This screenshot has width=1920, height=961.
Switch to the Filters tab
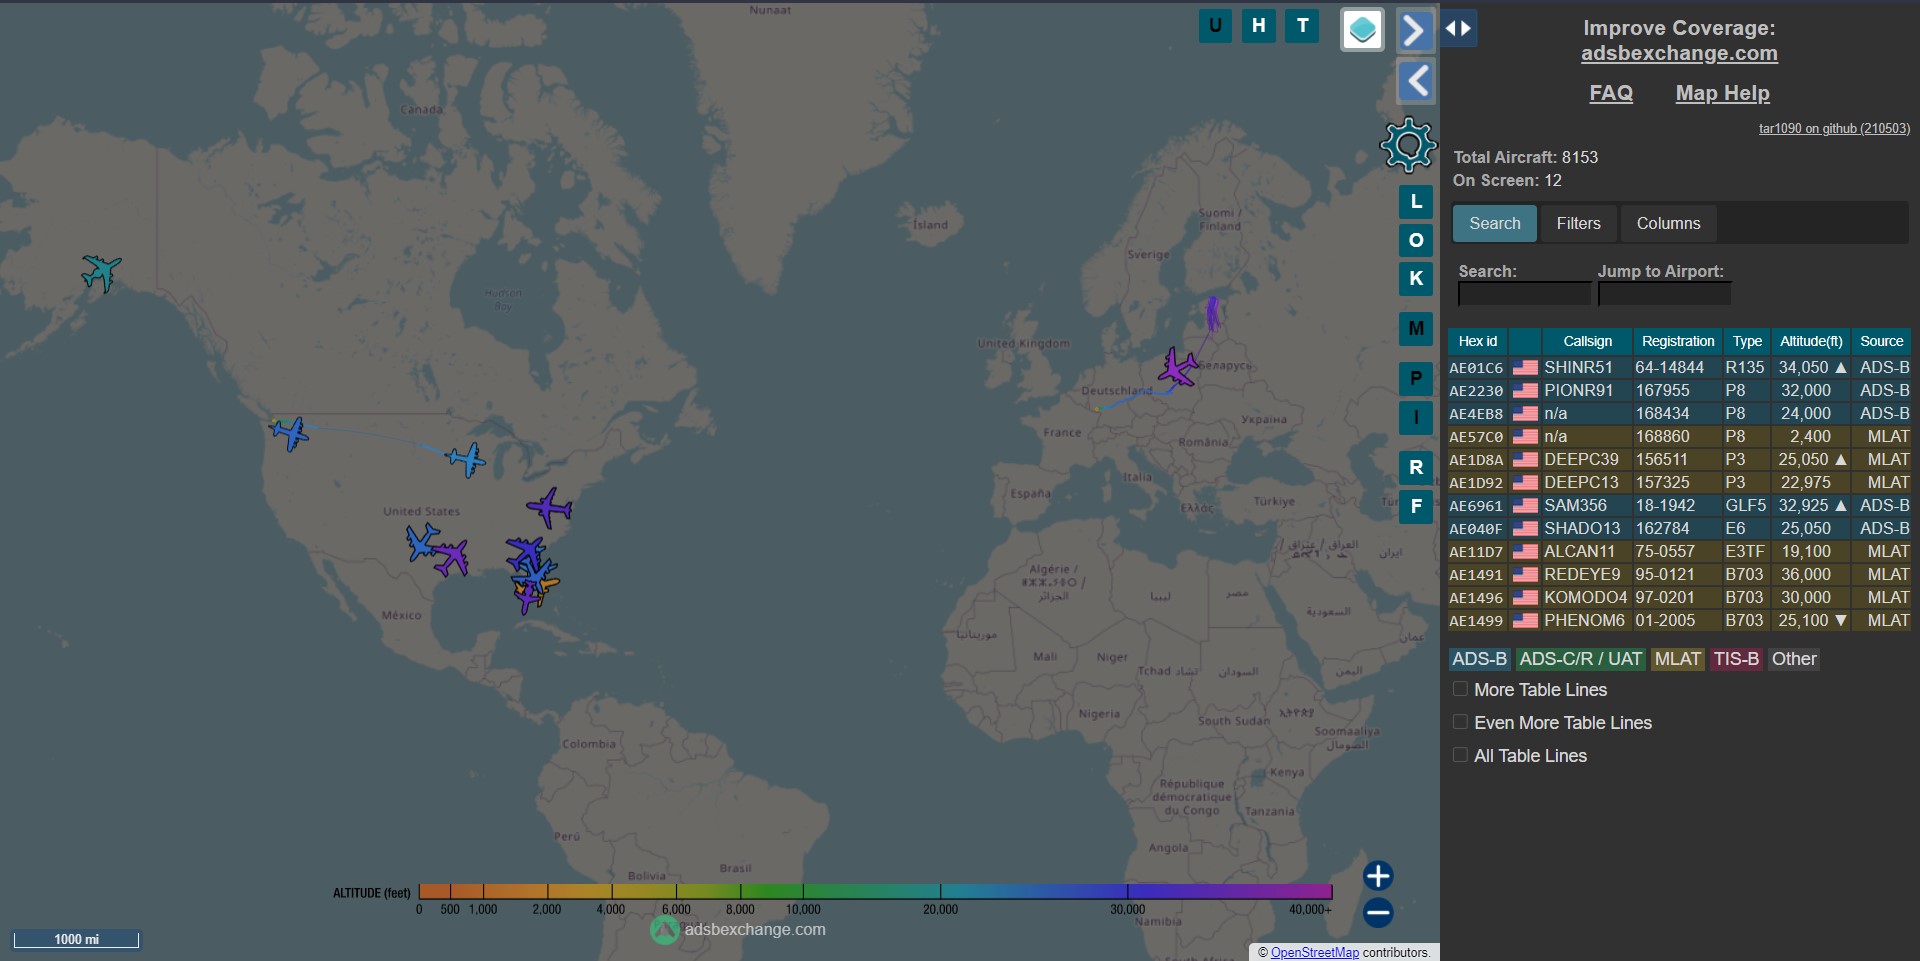1578,223
